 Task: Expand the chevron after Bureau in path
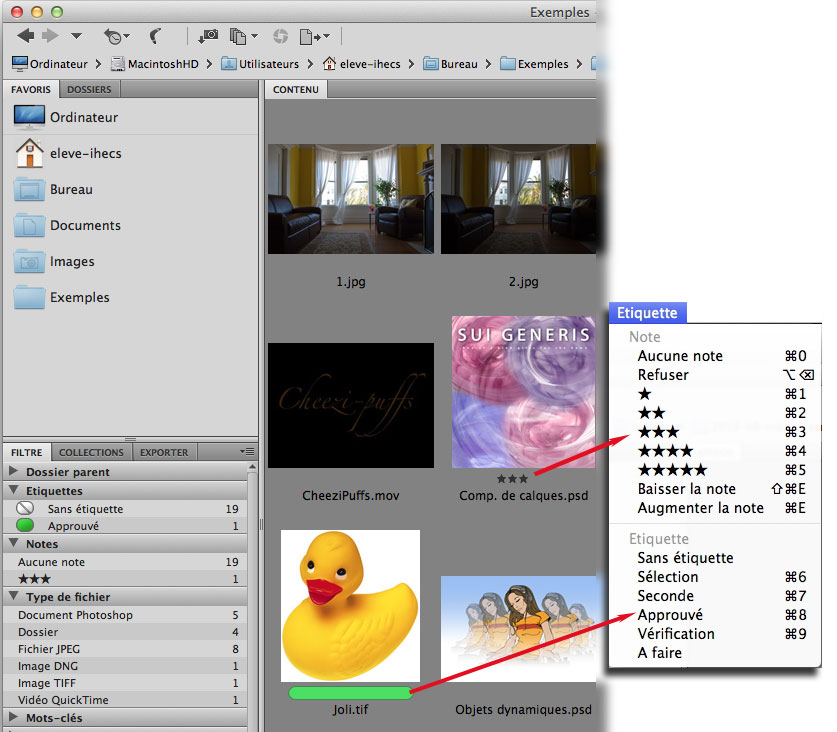click(x=488, y=64)
